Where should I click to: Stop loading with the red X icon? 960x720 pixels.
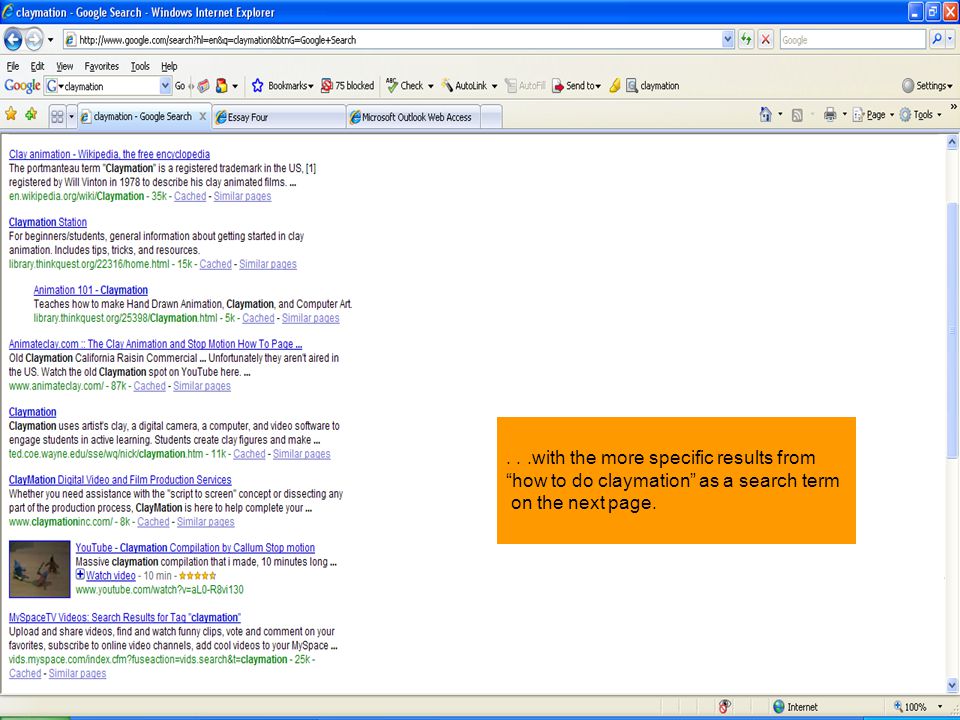tap(765, 40)
